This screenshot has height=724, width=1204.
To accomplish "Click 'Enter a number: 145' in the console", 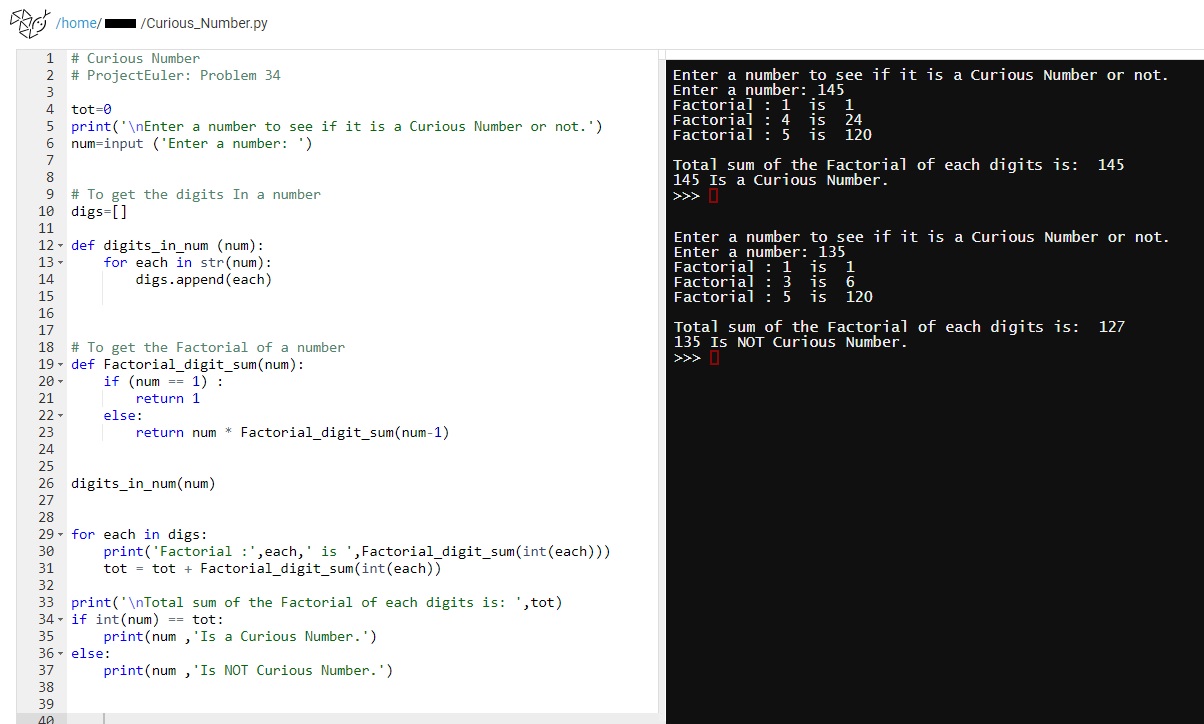I will coord(759,90).
